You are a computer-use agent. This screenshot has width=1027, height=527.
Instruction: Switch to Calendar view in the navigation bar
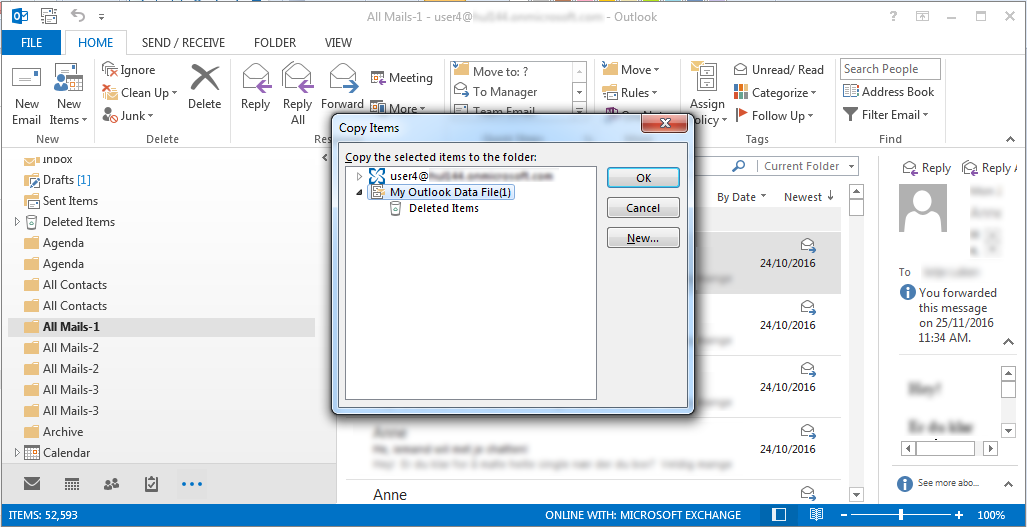click(72, 484)
